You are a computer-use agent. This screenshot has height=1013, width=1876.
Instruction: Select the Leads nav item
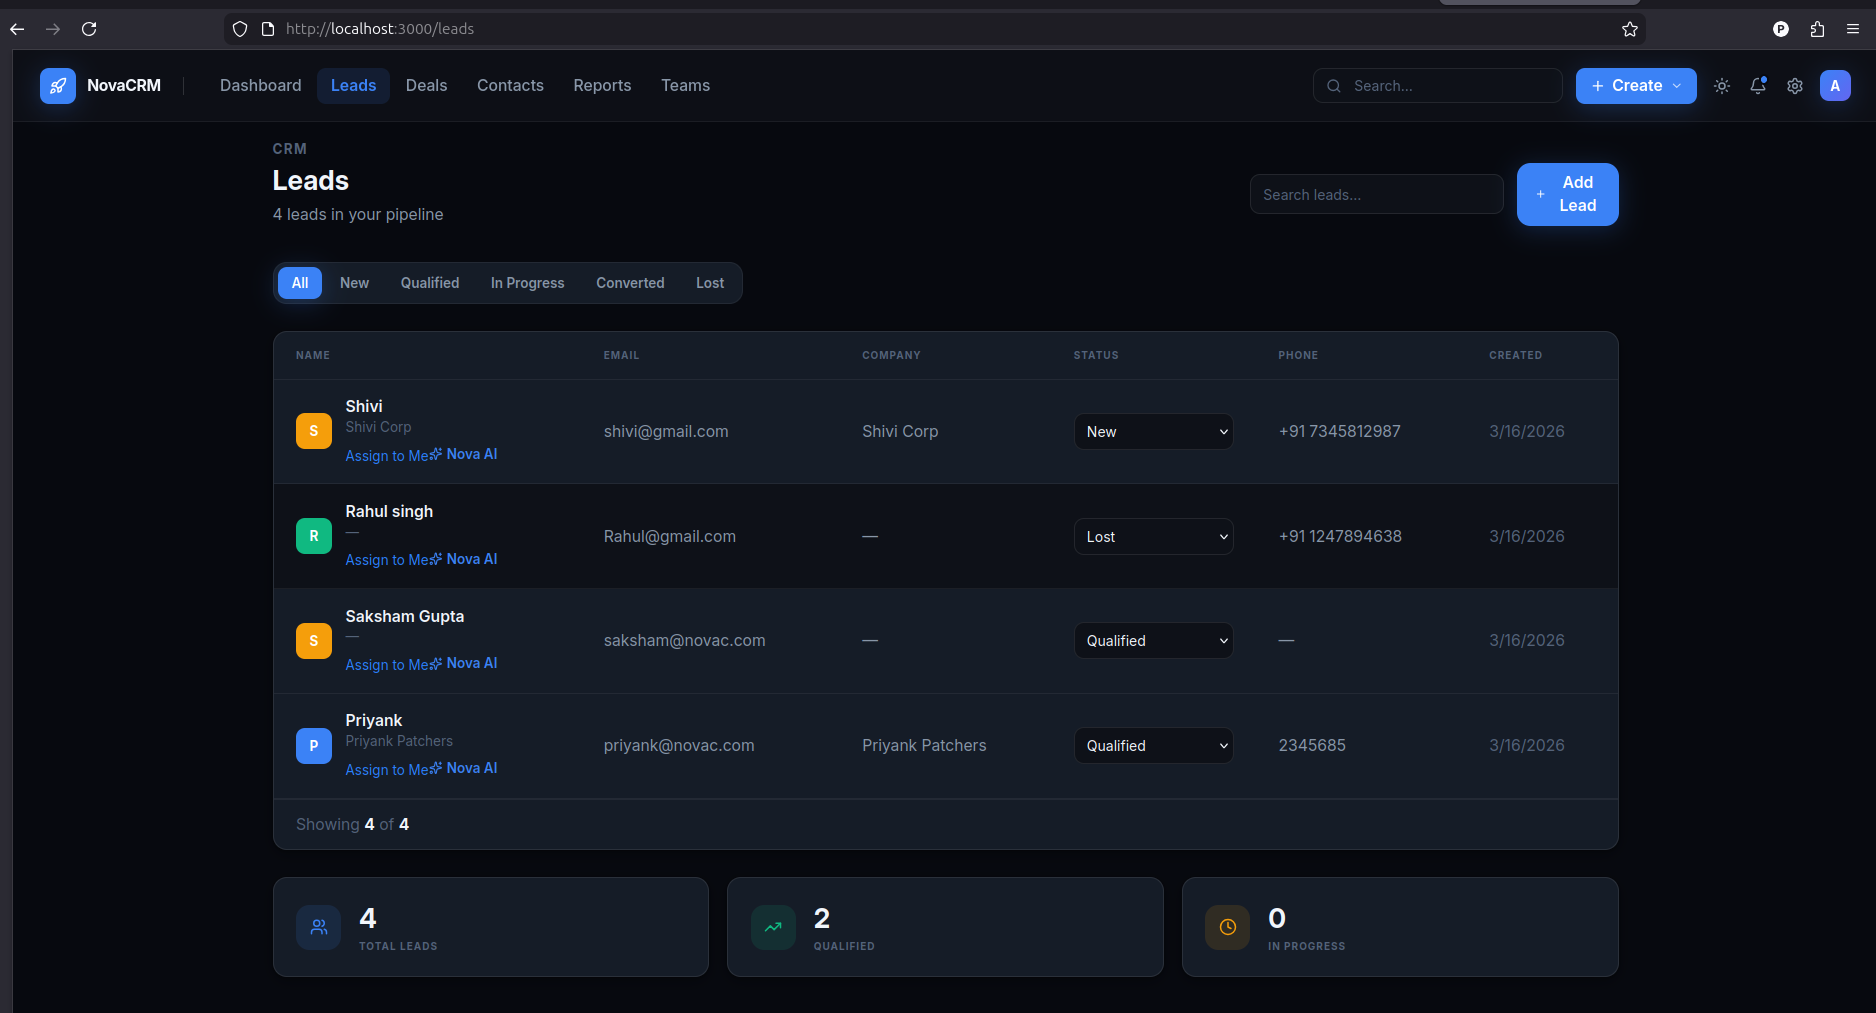(354, 86)
